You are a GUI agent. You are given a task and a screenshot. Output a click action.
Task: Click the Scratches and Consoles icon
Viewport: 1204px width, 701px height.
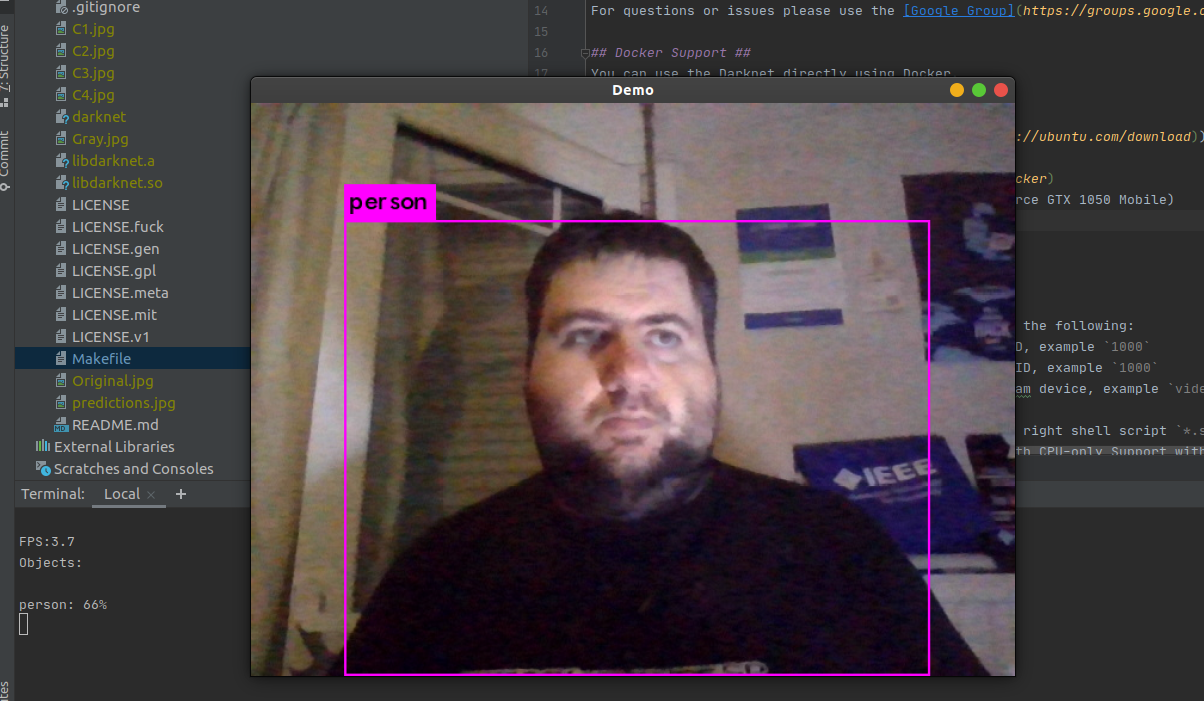[43, 468]
